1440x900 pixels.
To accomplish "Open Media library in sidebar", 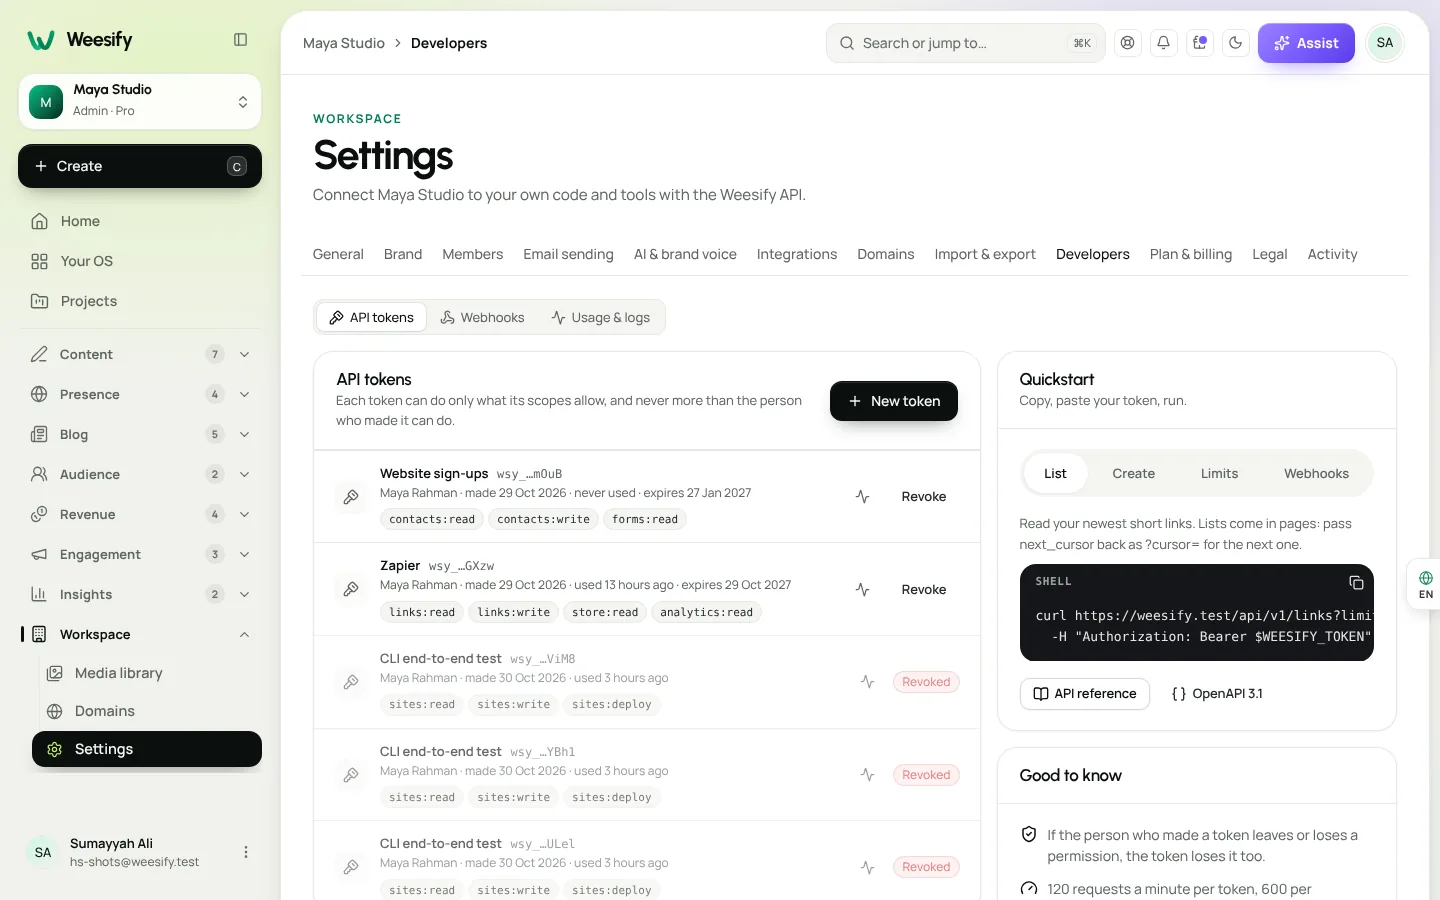I will pos(147,673).
